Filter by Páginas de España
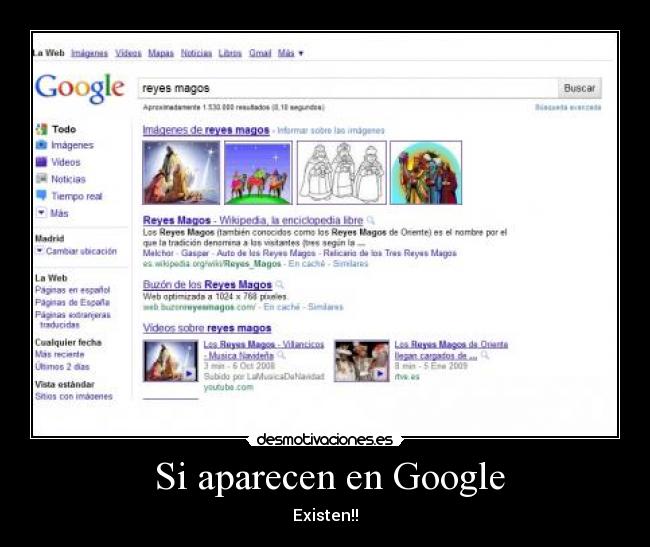The image size is (650, 547). coord(72,302)
